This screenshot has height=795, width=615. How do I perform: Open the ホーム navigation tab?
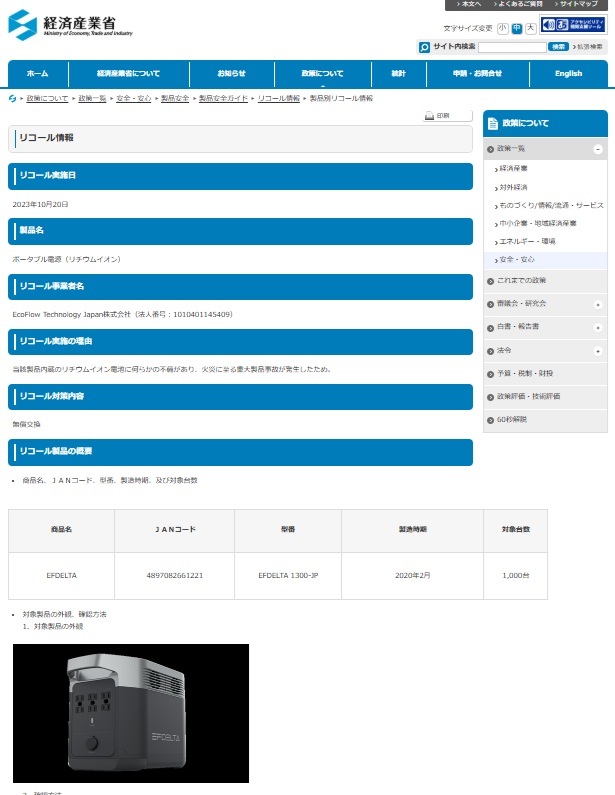(x=38, y=74)
